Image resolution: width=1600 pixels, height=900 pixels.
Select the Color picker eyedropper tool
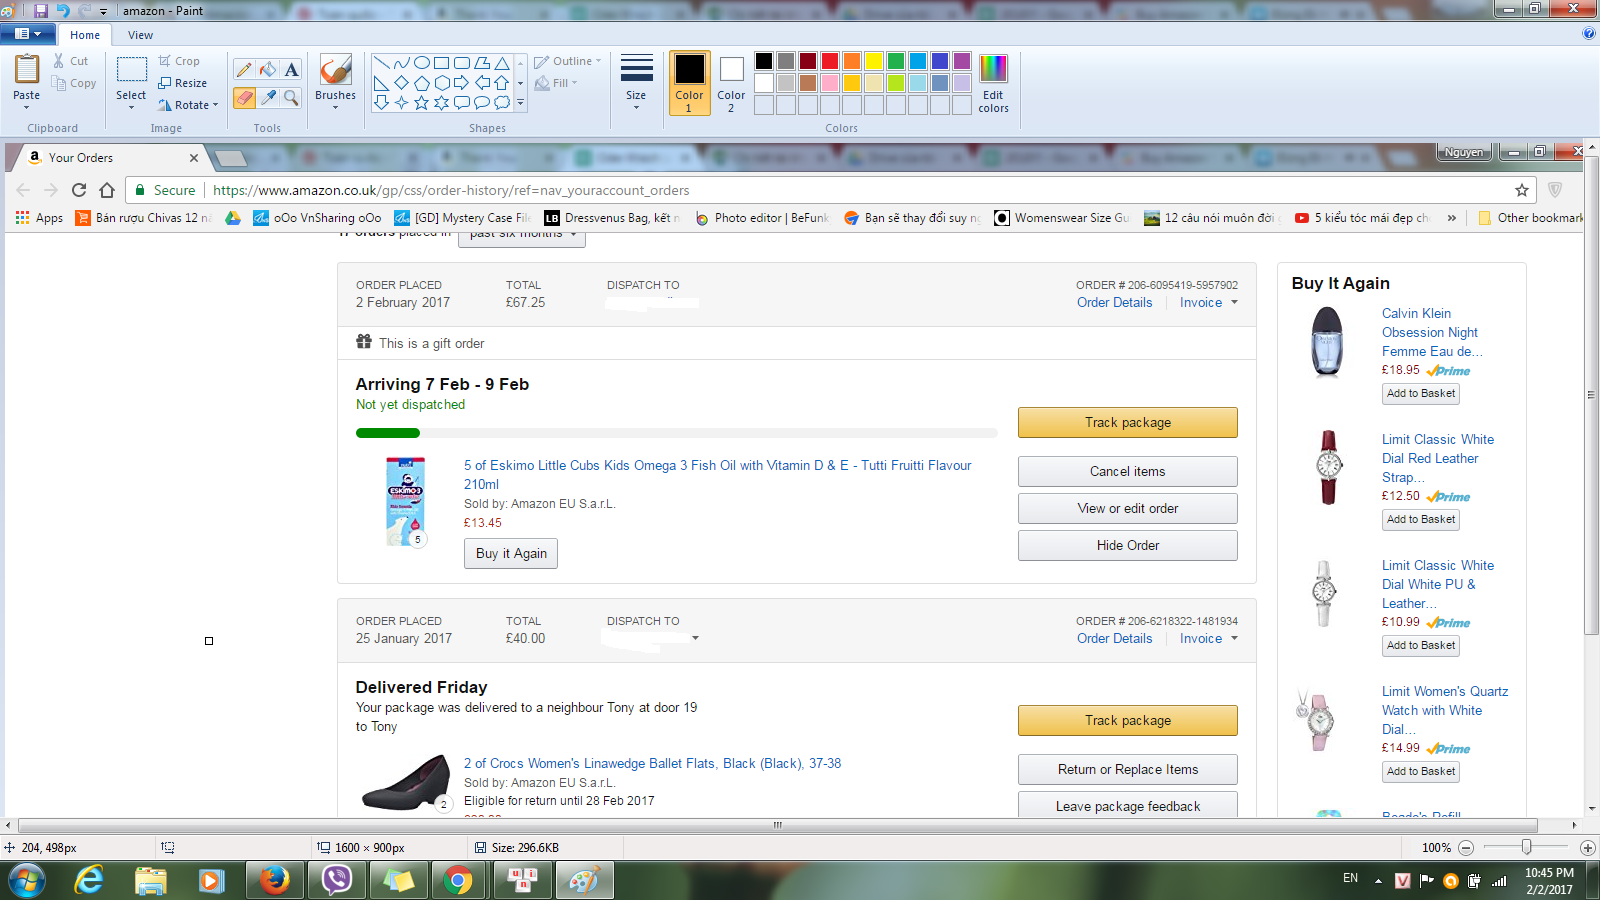tap(268, 97)
